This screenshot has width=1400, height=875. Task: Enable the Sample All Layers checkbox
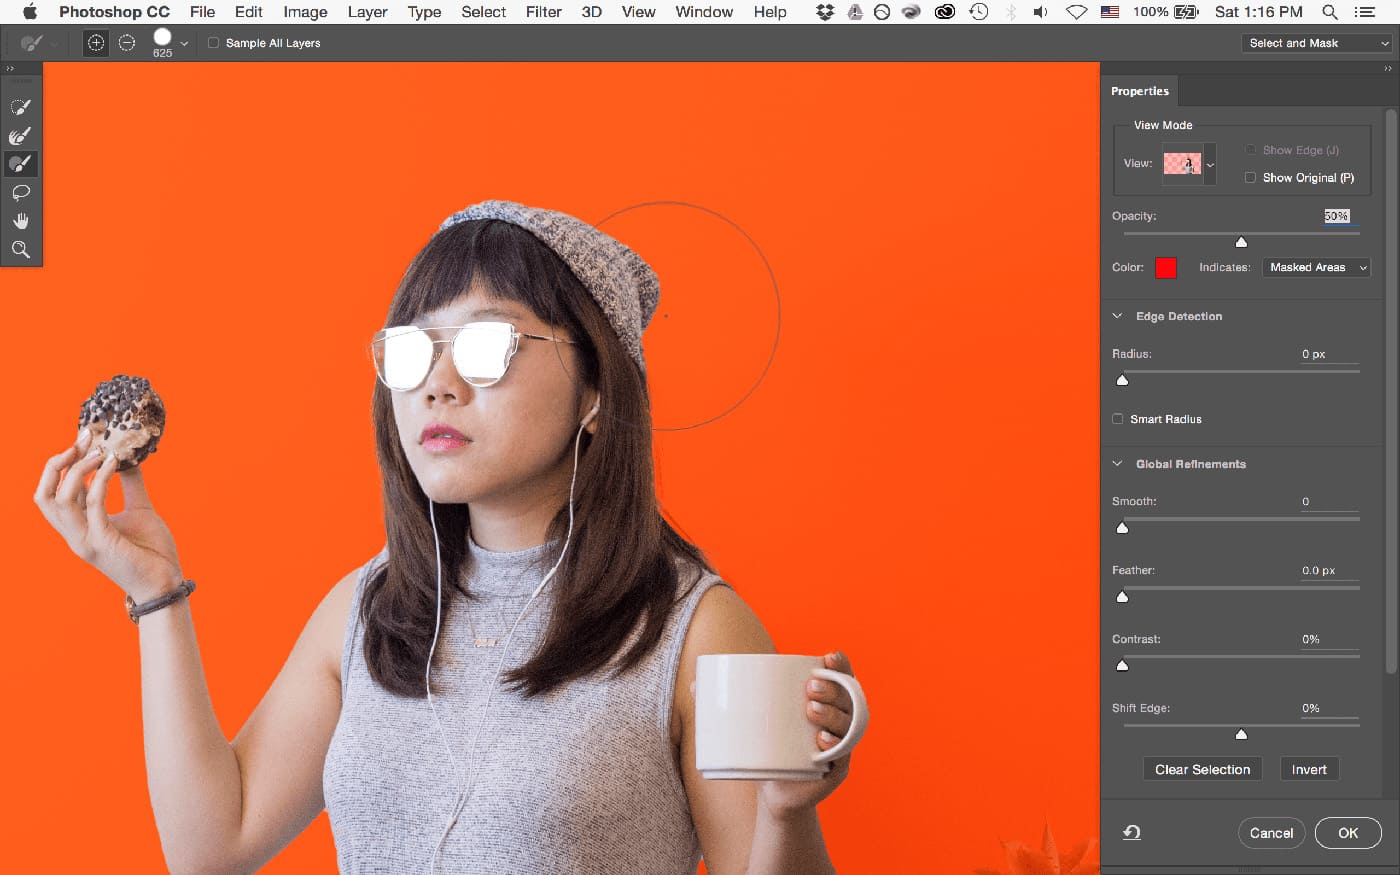coord(213,43)
